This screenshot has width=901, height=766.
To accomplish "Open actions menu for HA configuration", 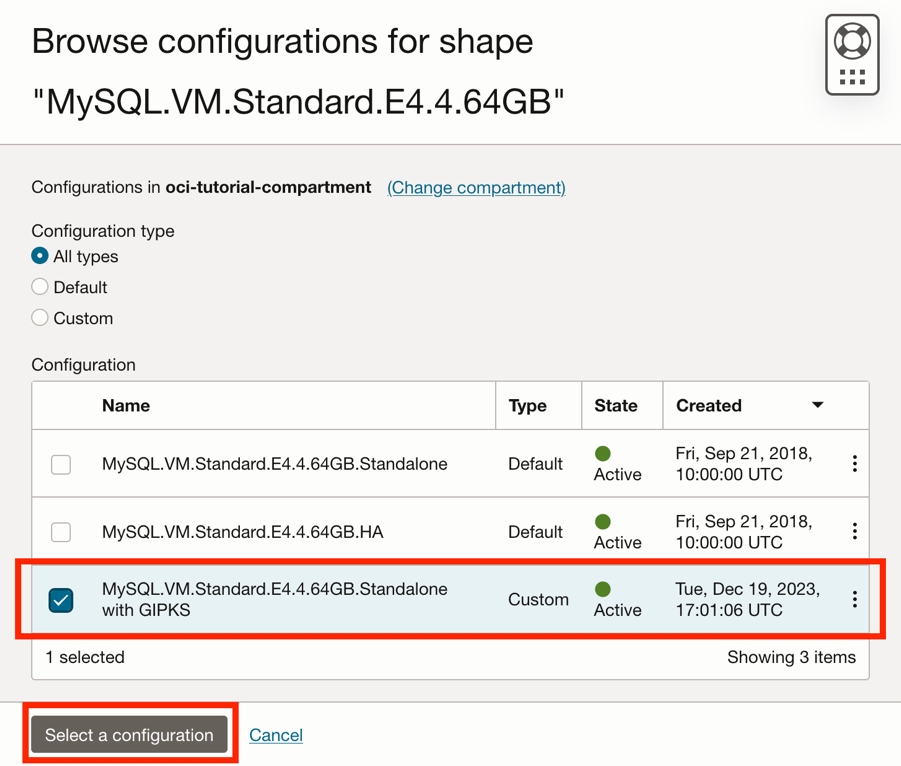I will (854, 532).
